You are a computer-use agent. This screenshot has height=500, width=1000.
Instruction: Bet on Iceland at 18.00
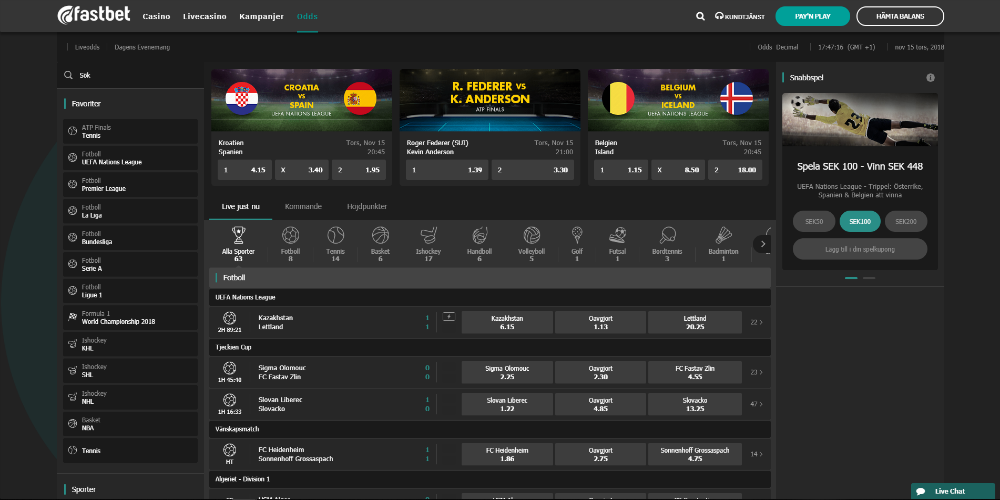coord(735,170)
